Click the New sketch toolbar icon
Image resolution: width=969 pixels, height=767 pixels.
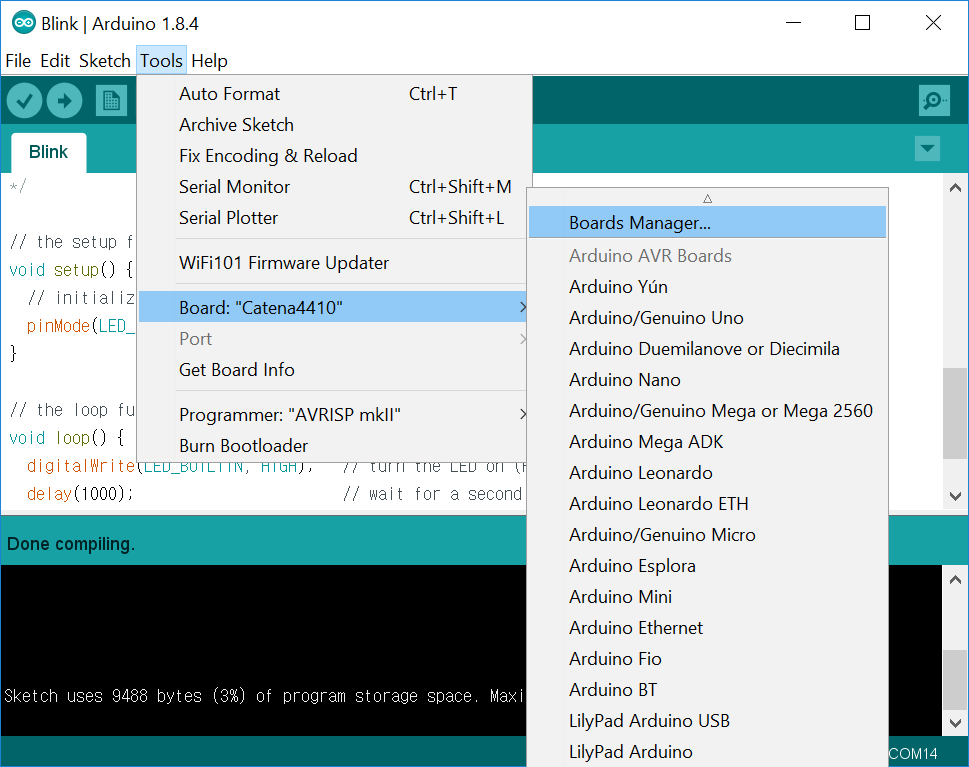111,101
